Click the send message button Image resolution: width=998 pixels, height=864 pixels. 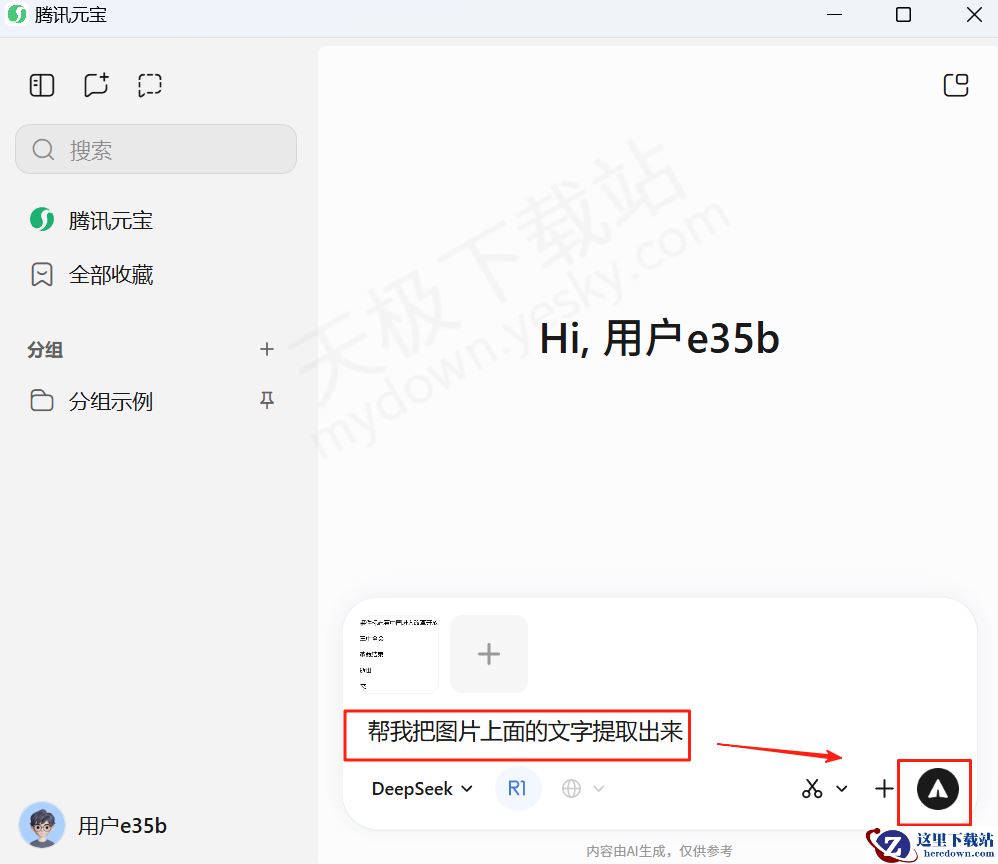coord(935,790)
